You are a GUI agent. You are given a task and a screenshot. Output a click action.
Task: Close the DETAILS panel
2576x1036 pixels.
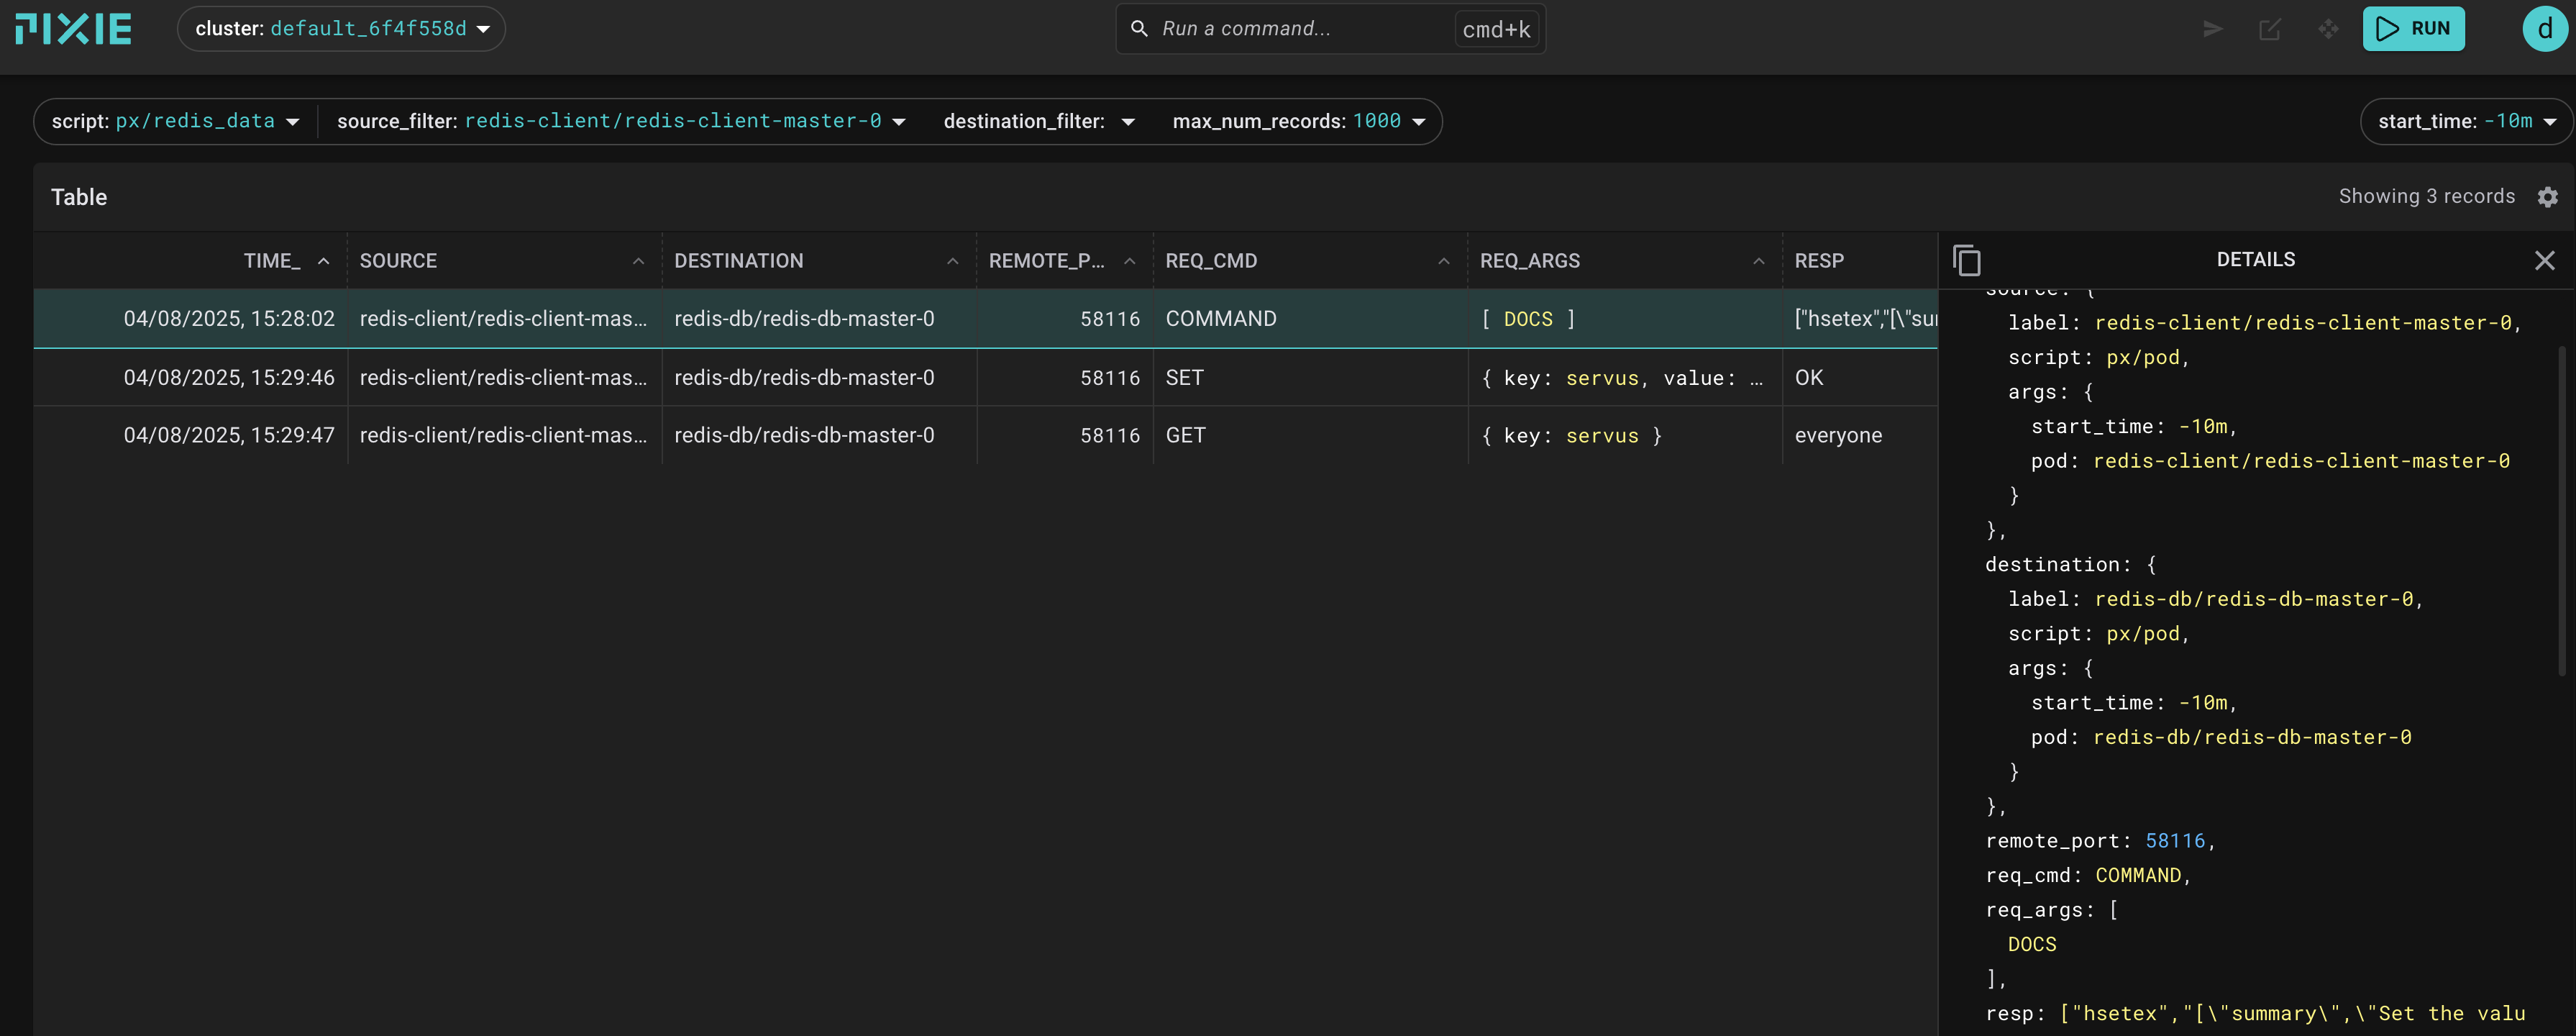[x=2545, y=261]
